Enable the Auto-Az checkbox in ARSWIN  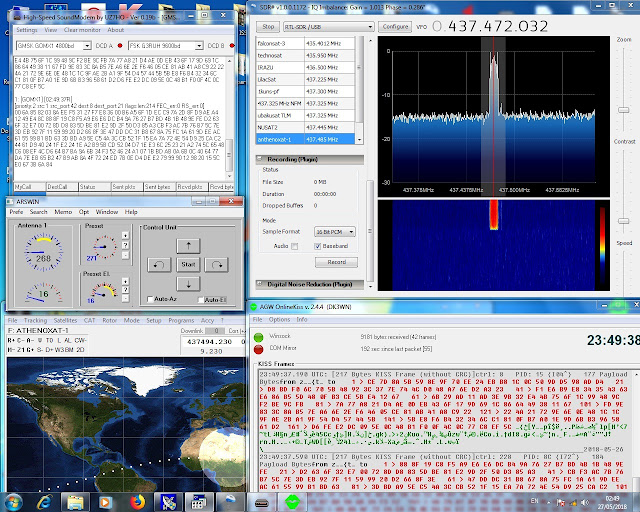(150, 299)
